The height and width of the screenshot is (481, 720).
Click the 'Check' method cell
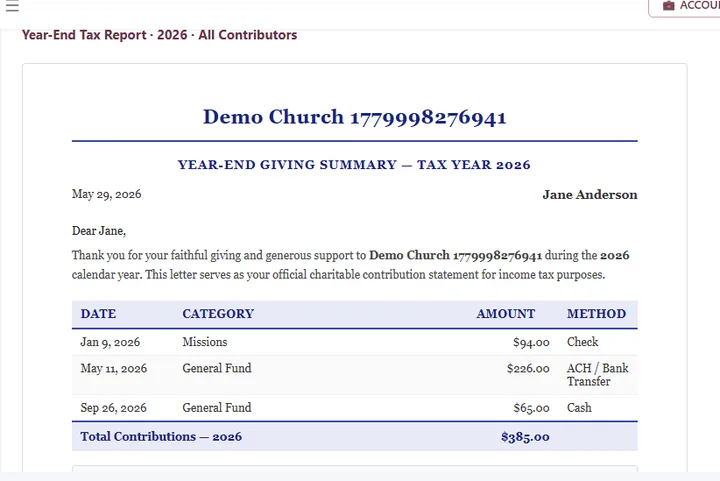coord(583,342)
